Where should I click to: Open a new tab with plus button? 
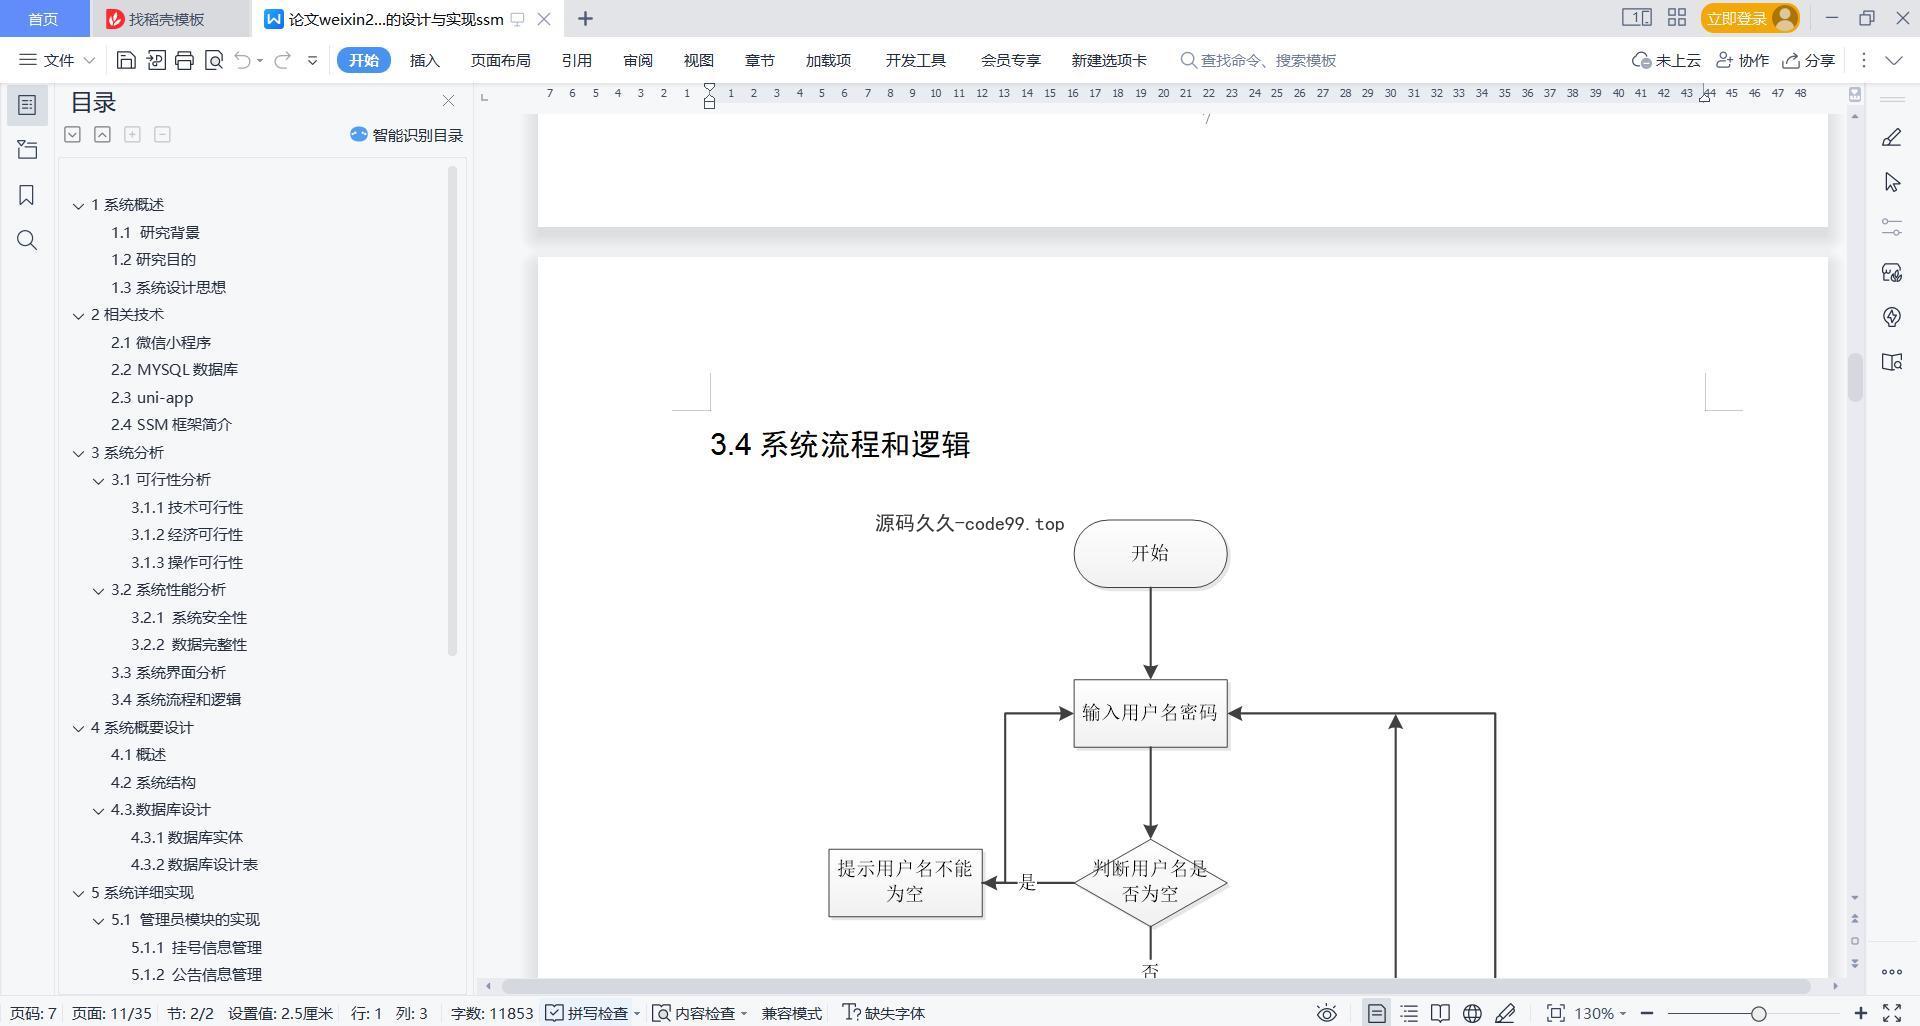point(585,18)
